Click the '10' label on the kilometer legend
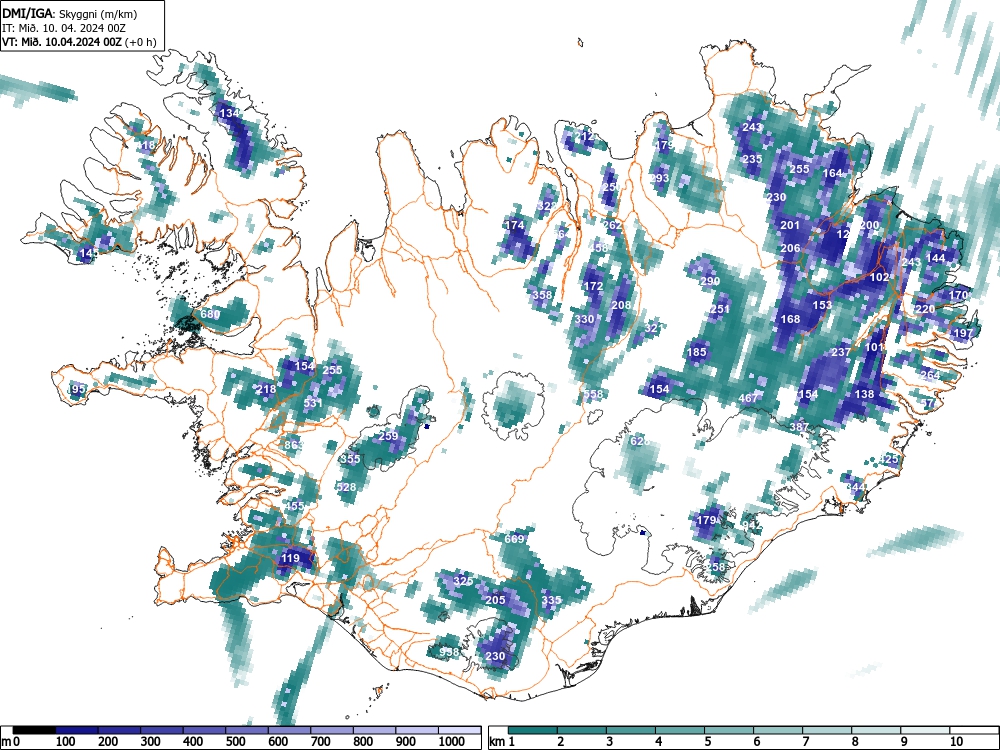The width and height of the screenshot is (1000, 750). (955, 741)
